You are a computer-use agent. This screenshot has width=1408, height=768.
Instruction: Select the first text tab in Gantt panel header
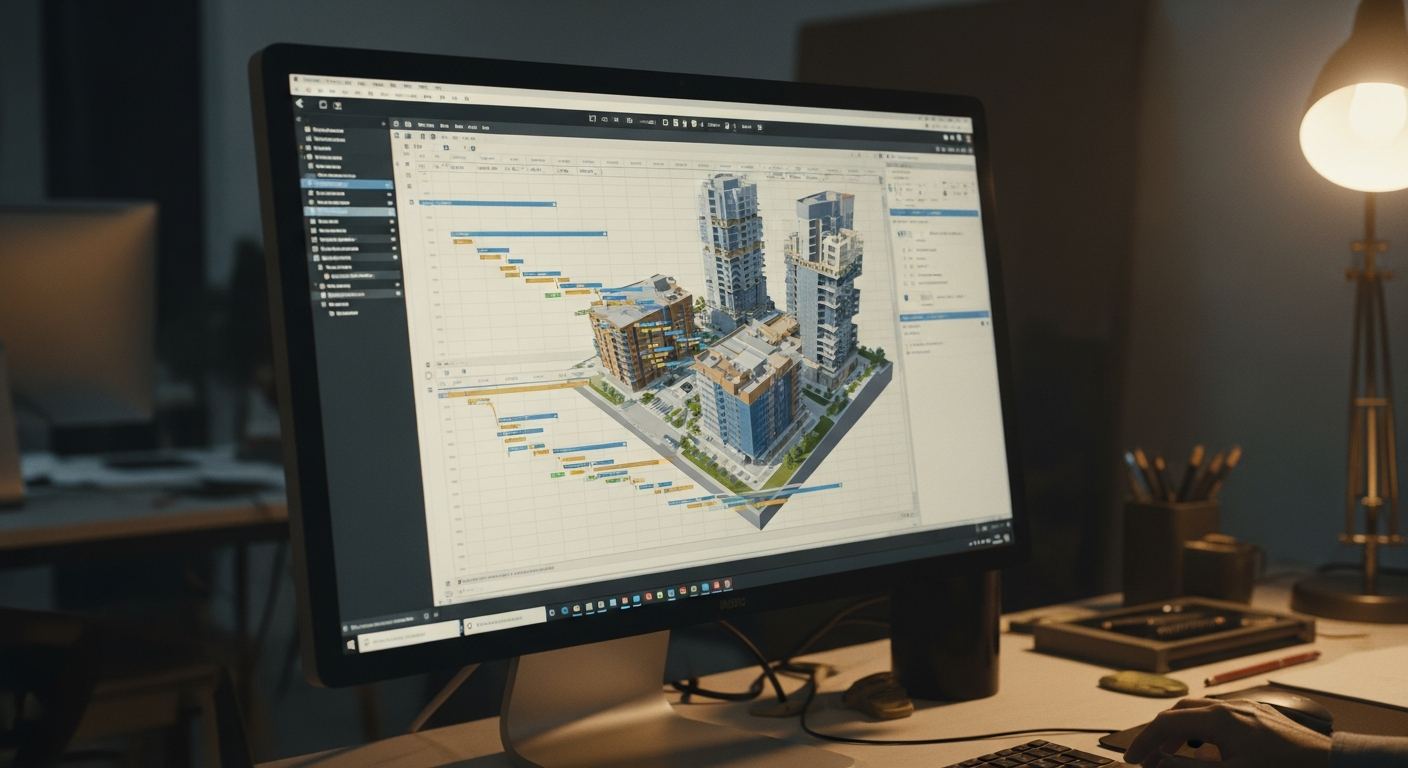pos(425,125)
